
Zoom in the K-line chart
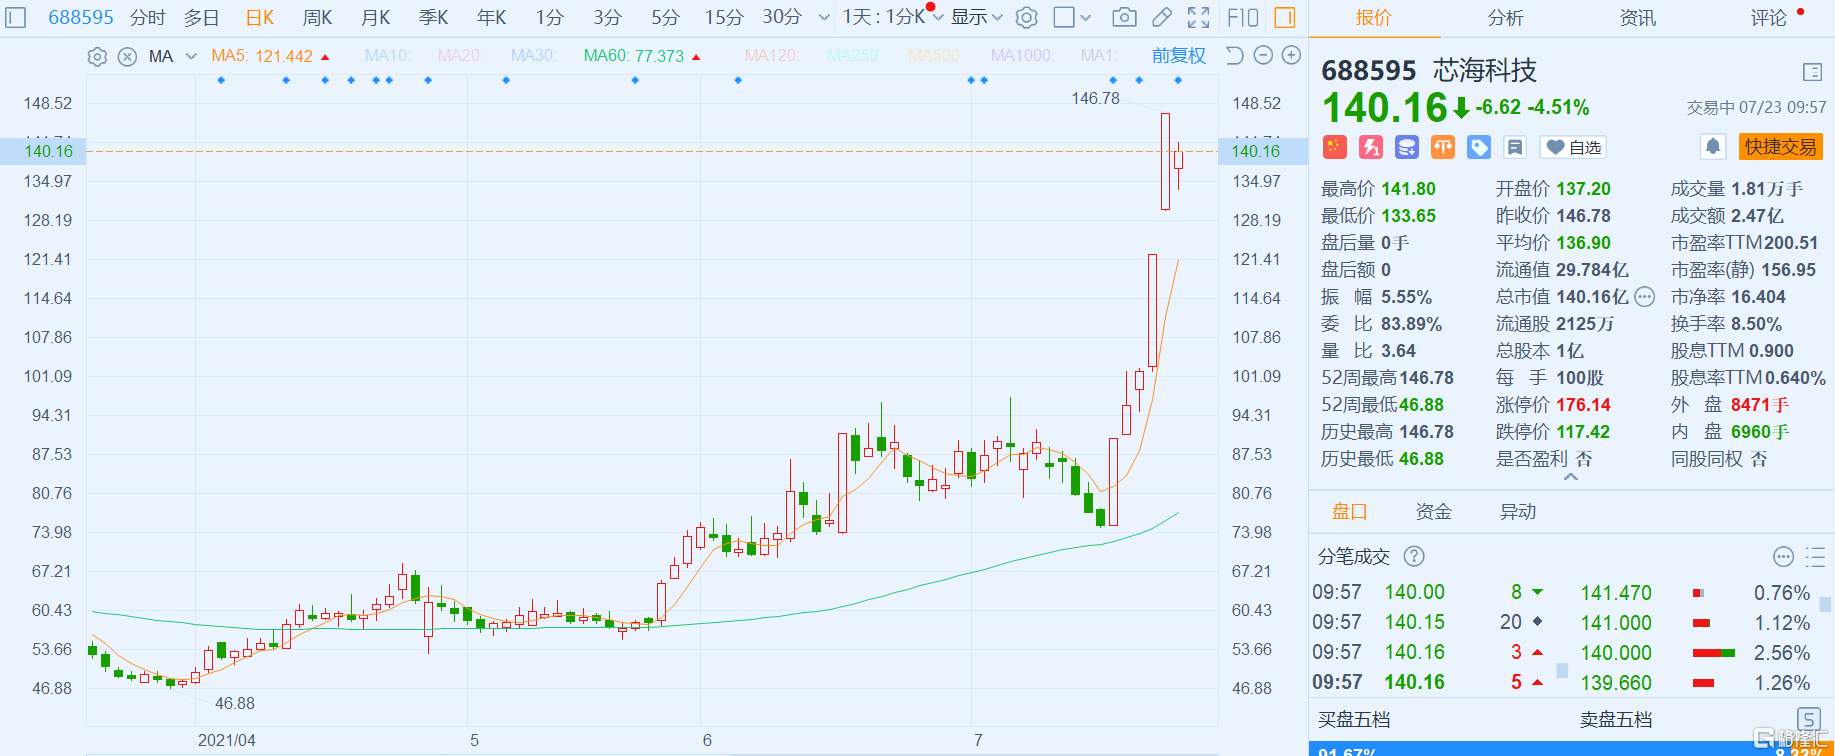click(1291, 56)
